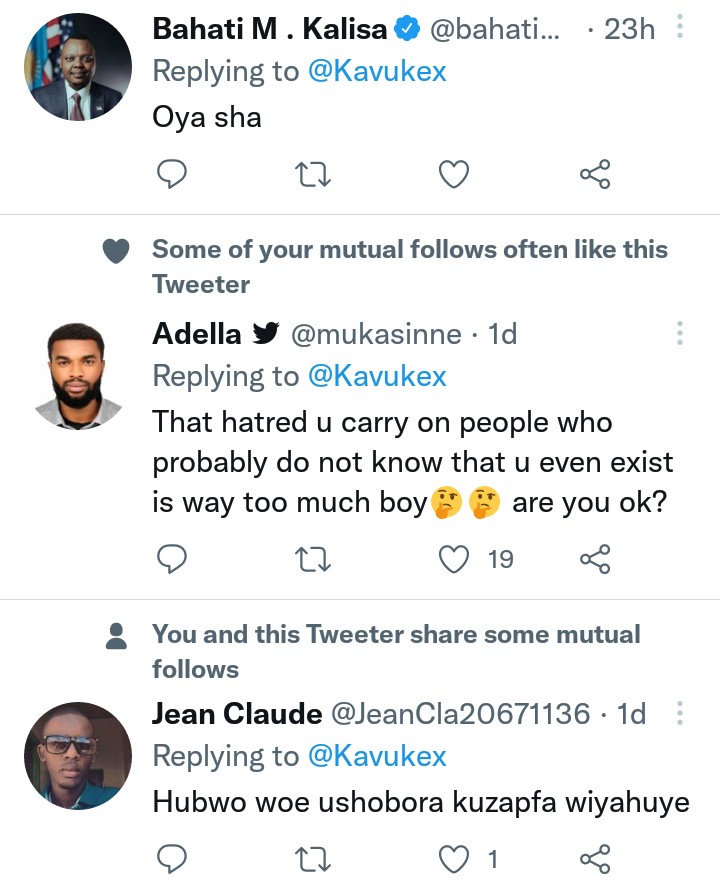The height and width of the screenshot is (893, 720).
Task: Open more options for Jean Claude's tweet
Action: tap(680, 714)
